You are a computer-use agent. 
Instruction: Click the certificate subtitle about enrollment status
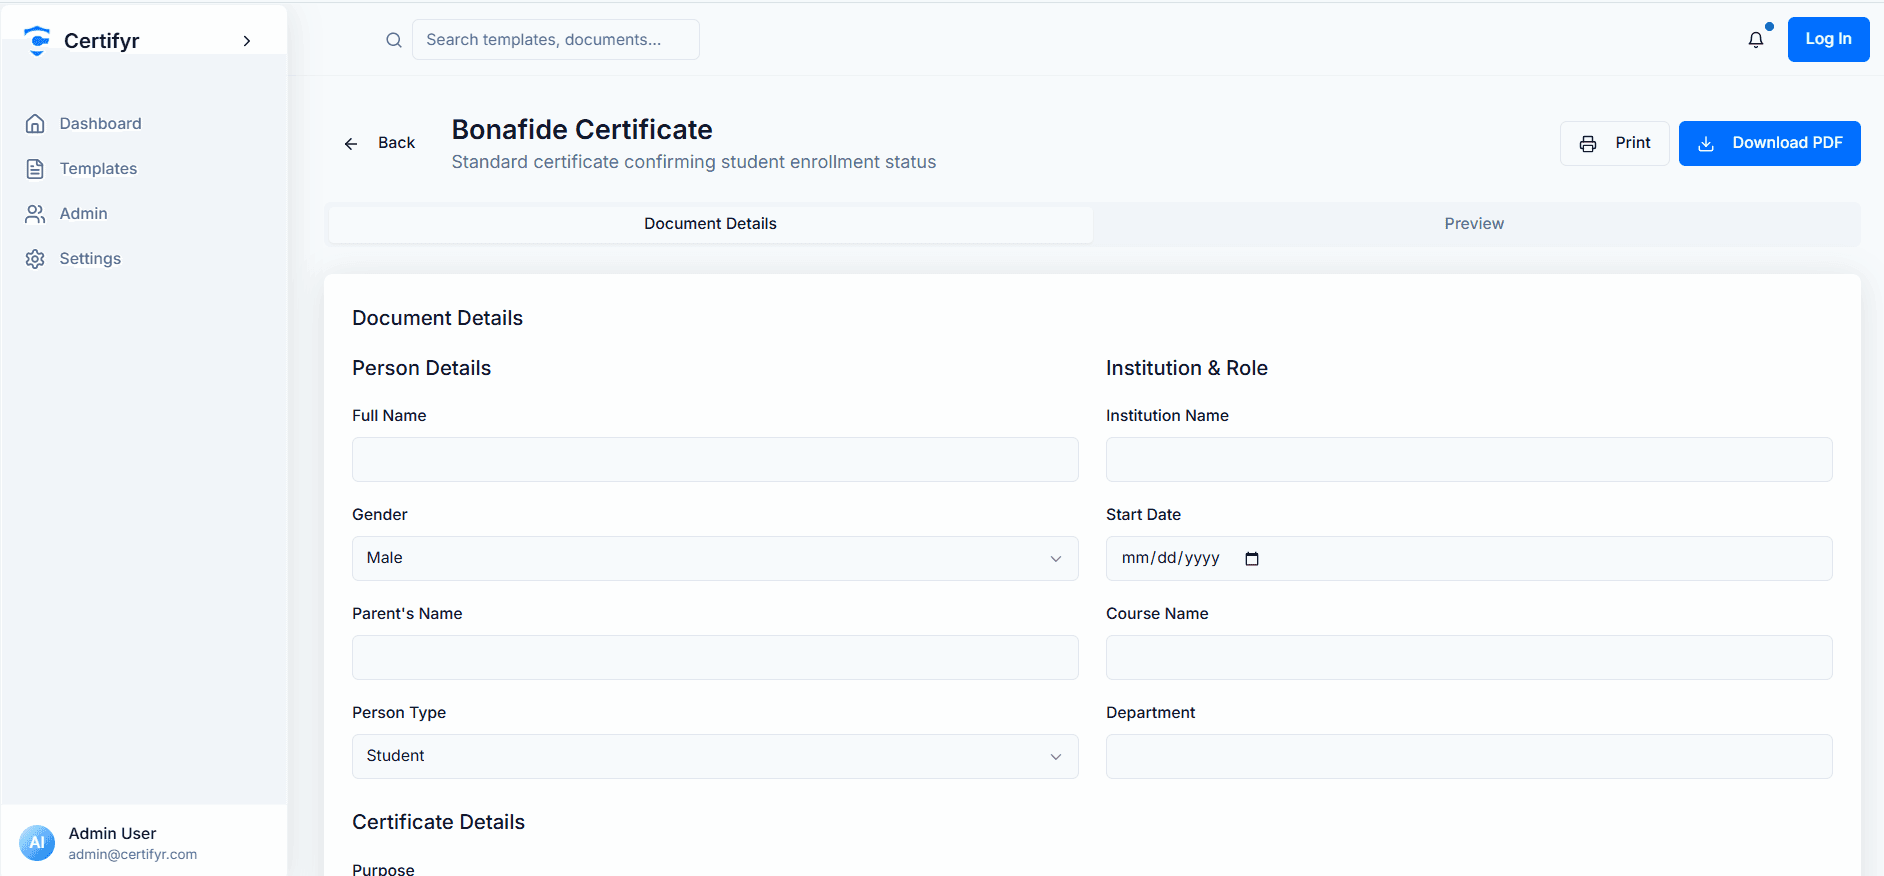694,162
